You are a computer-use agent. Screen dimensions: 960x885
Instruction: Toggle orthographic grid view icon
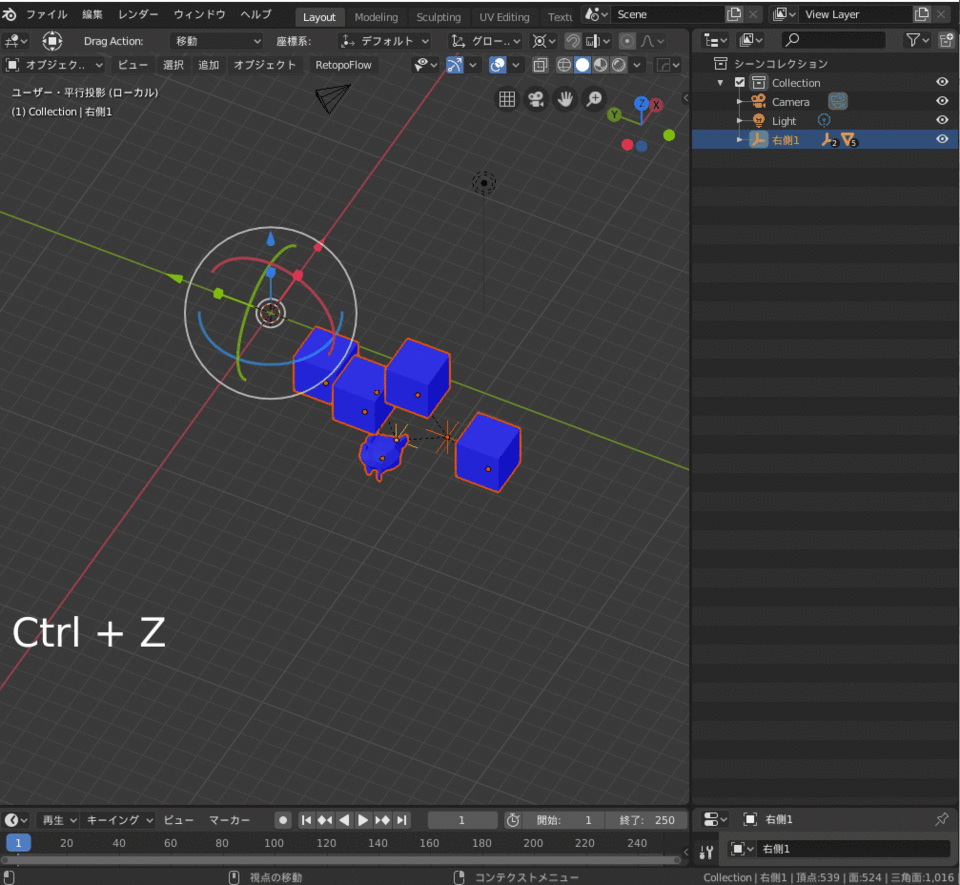pyautogui.click(x=507, y=98)
